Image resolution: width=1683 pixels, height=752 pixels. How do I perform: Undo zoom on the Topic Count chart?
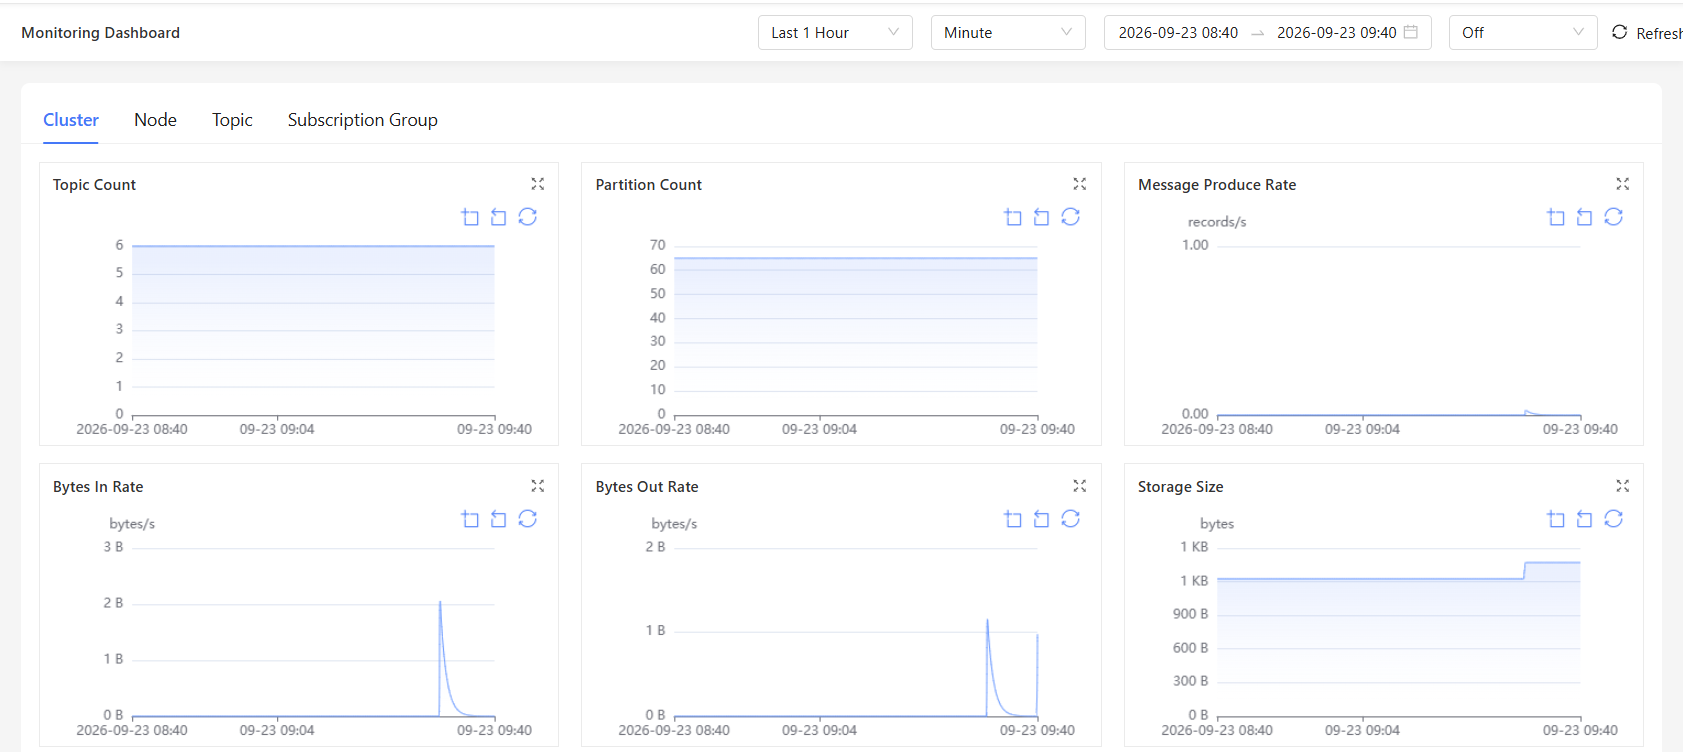(x=499, y=217)
